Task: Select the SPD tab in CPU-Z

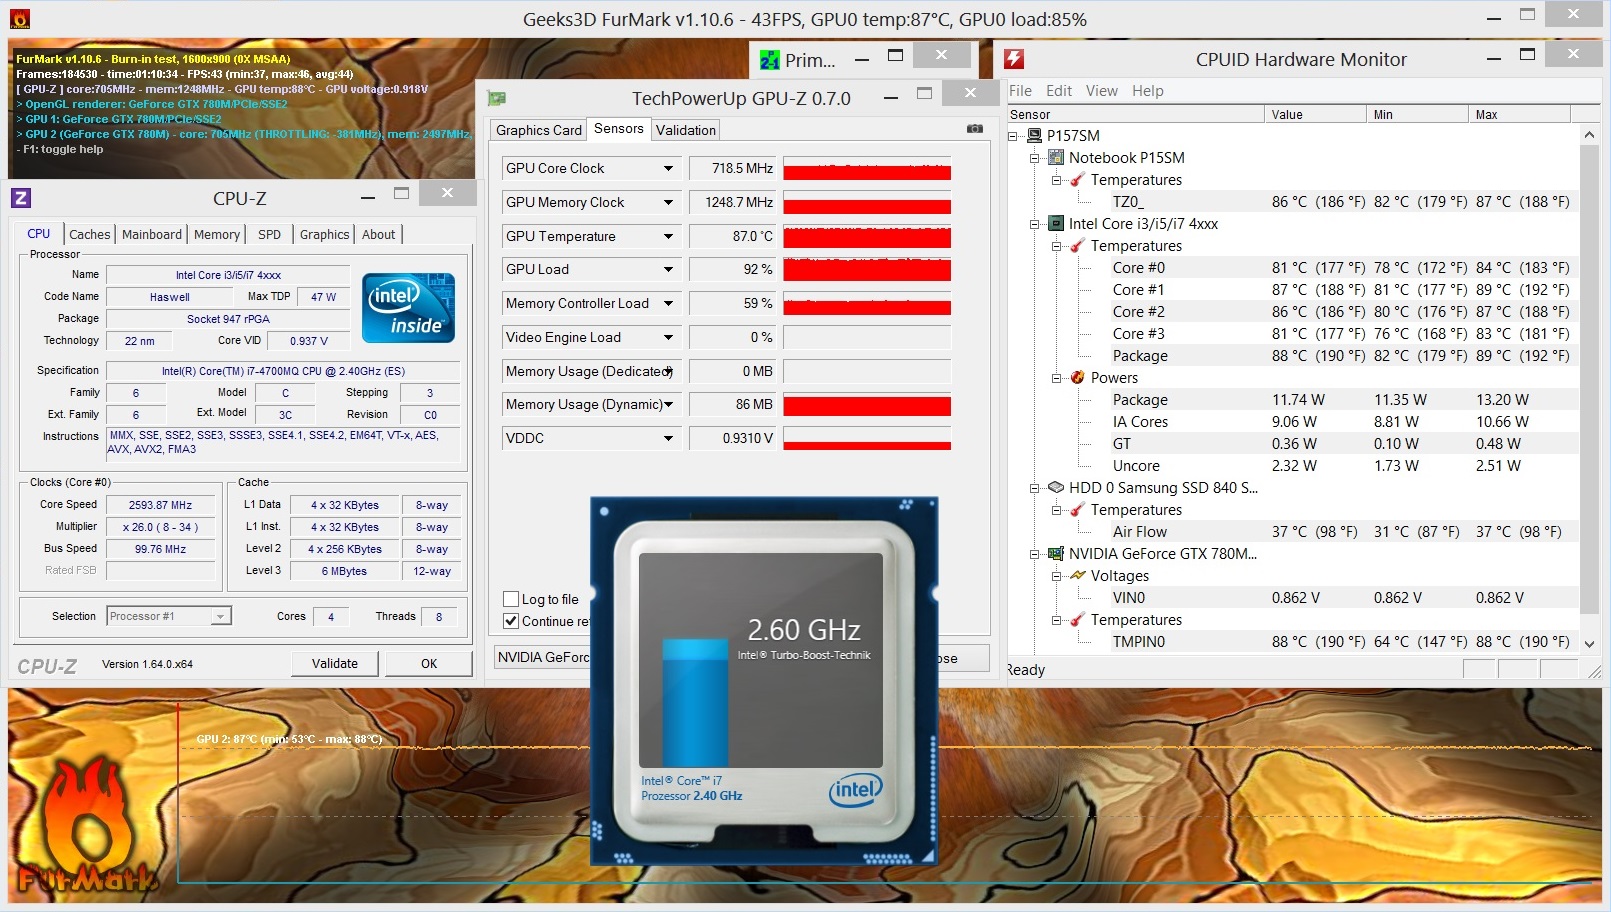Action: pos(270,234)
